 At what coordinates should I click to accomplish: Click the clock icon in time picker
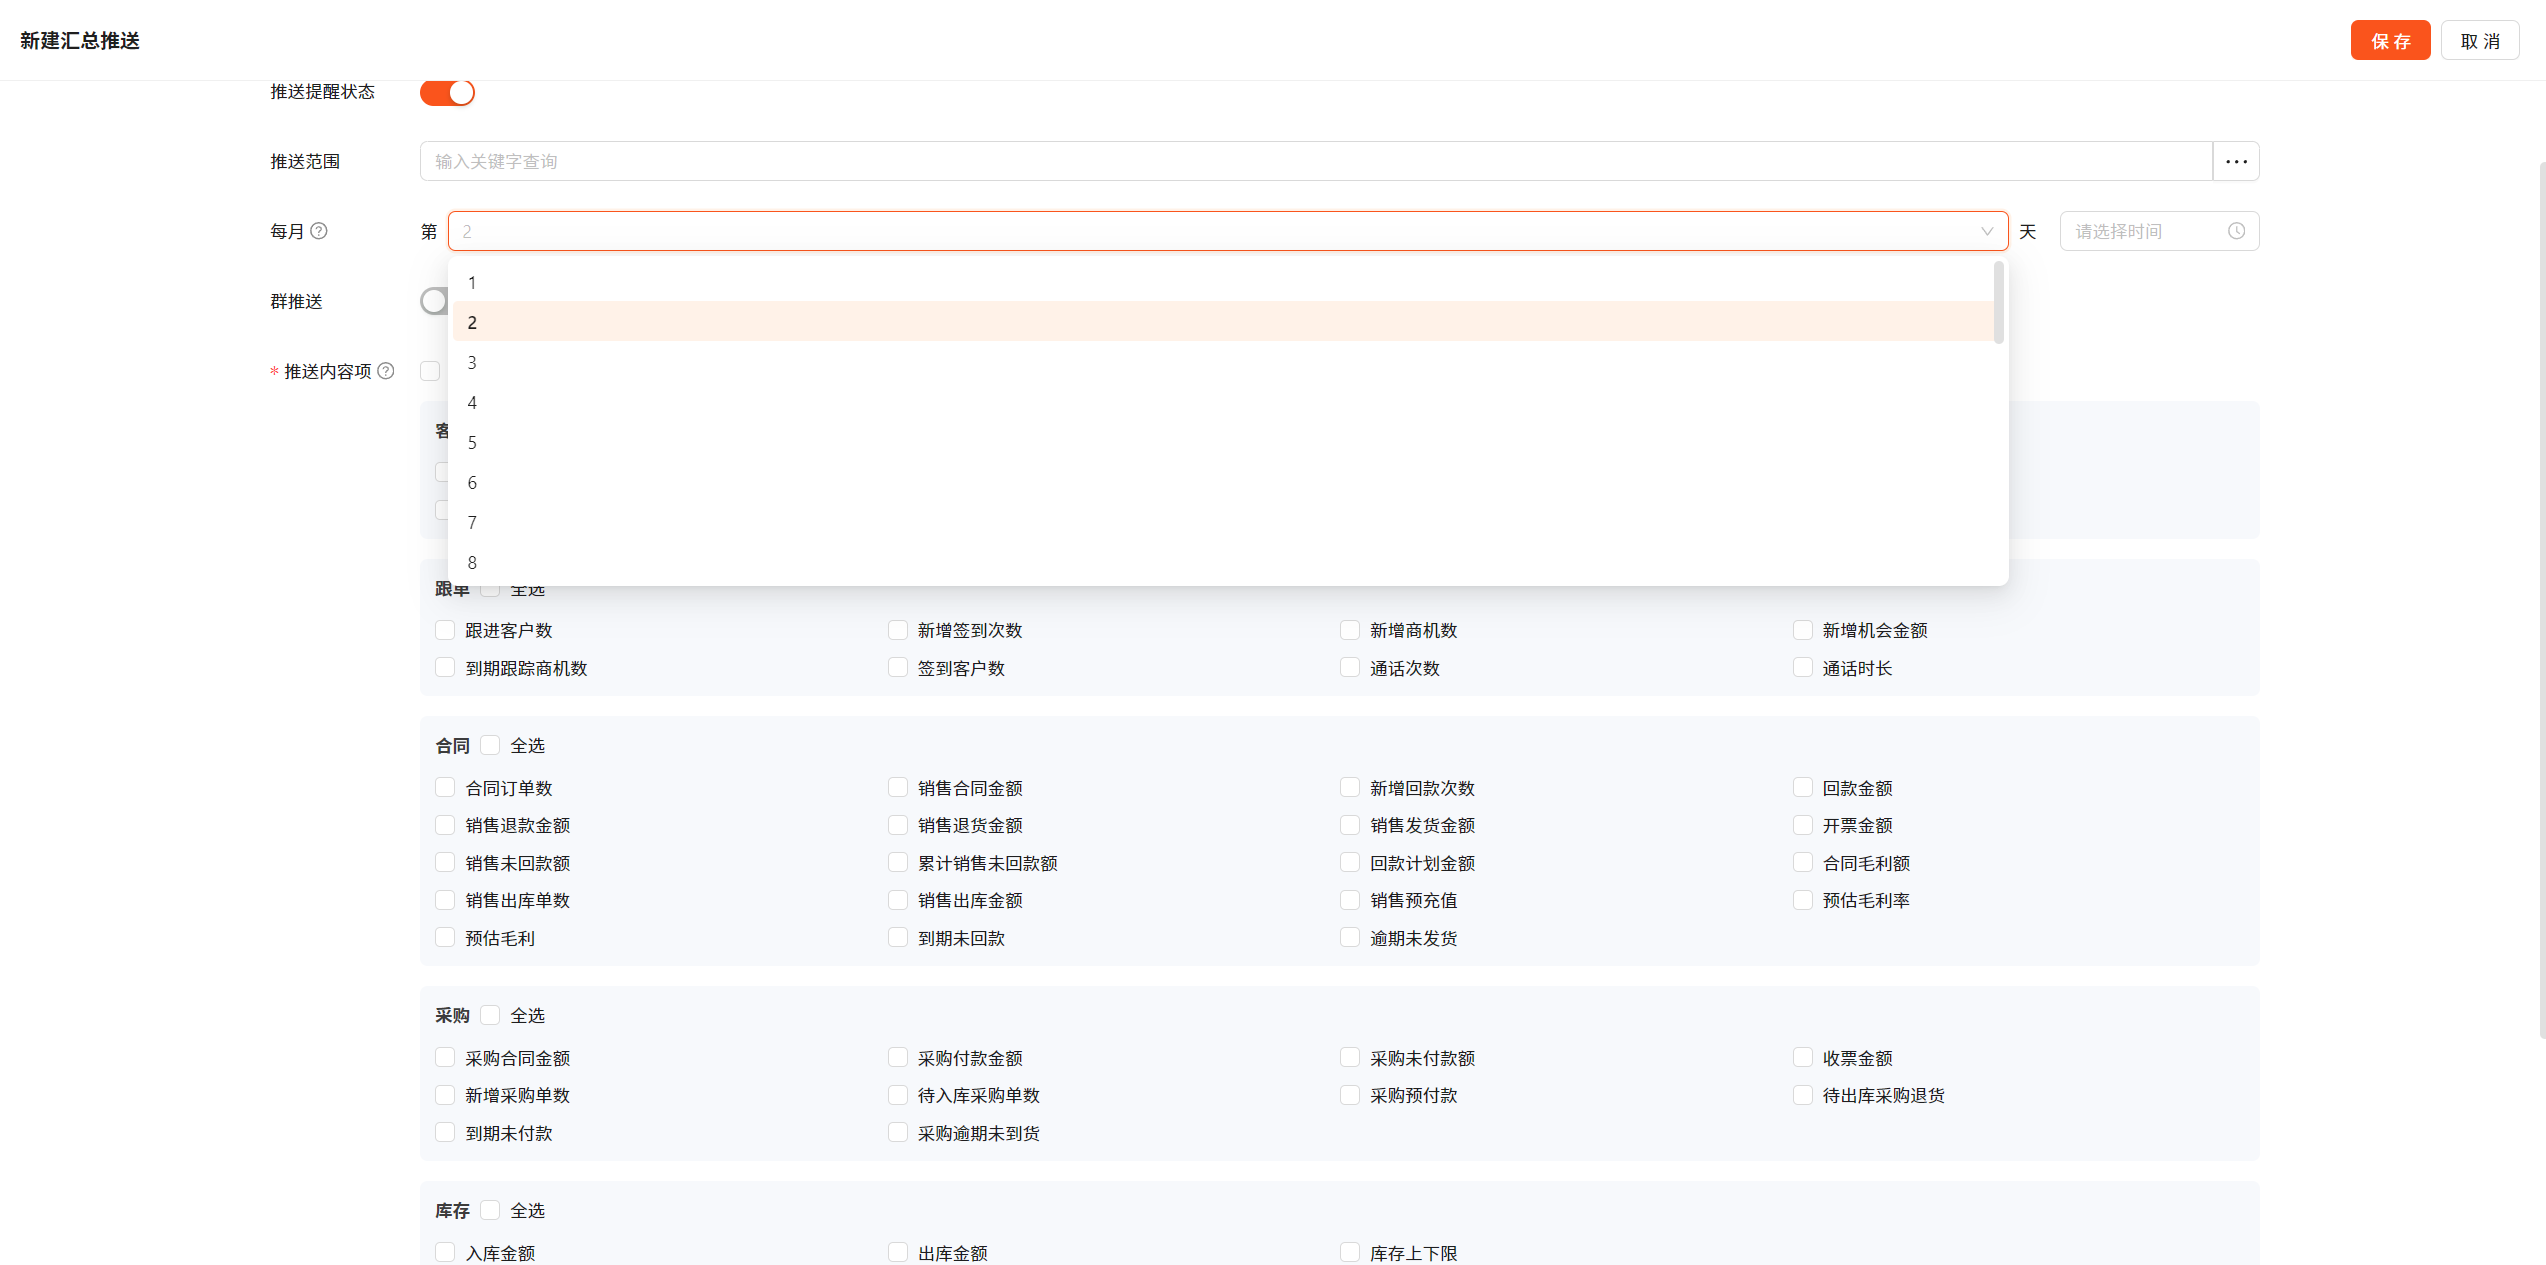click(2237, 231)
